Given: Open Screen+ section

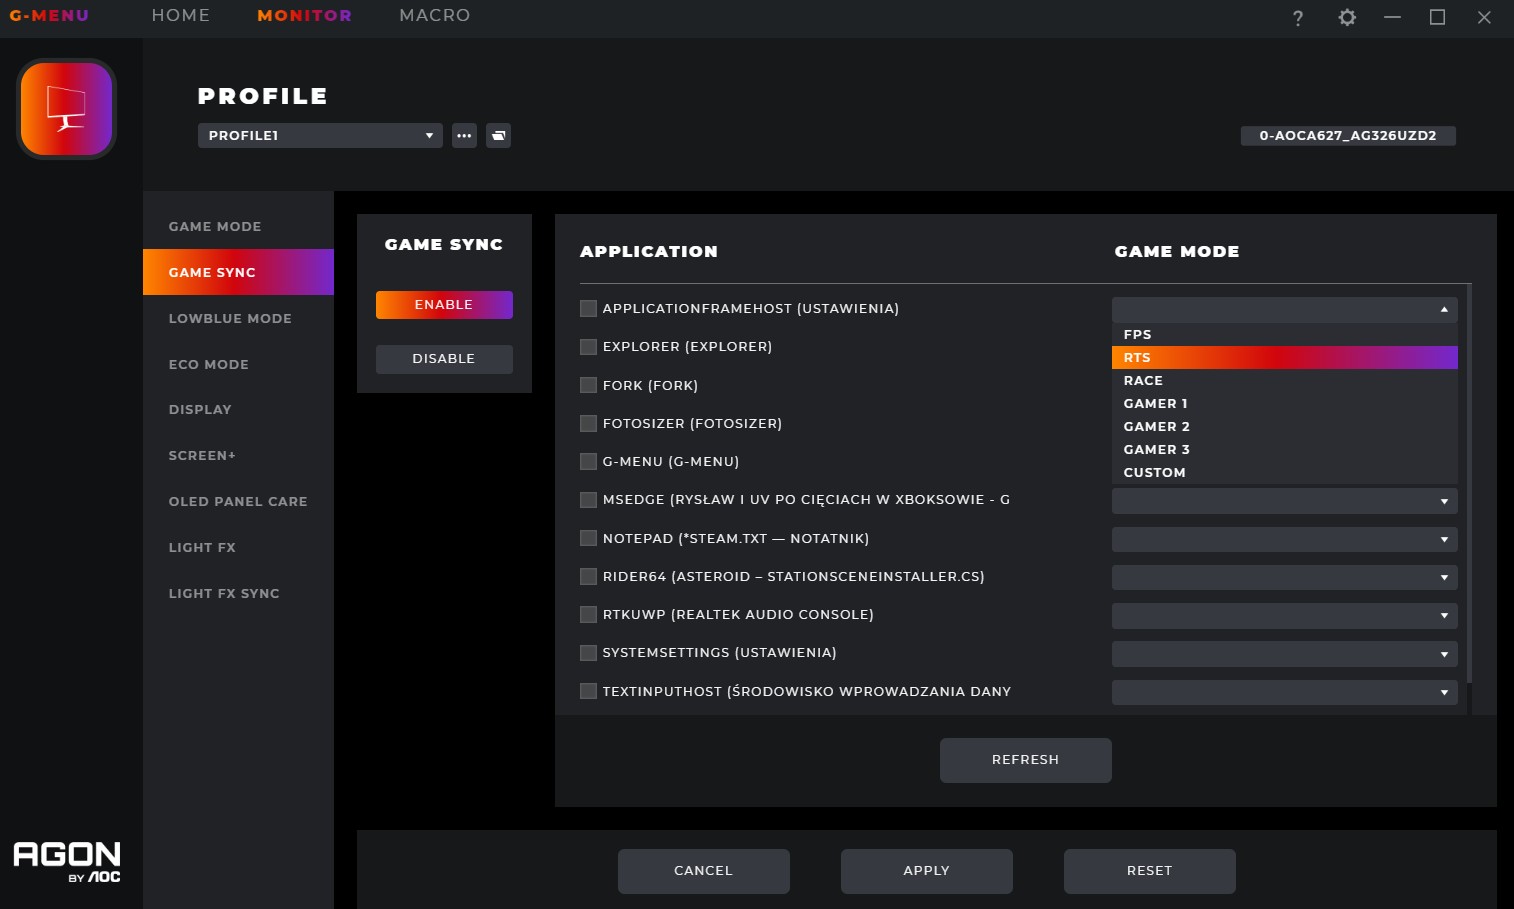Looking at the screenshot, I should coord(238,456).
